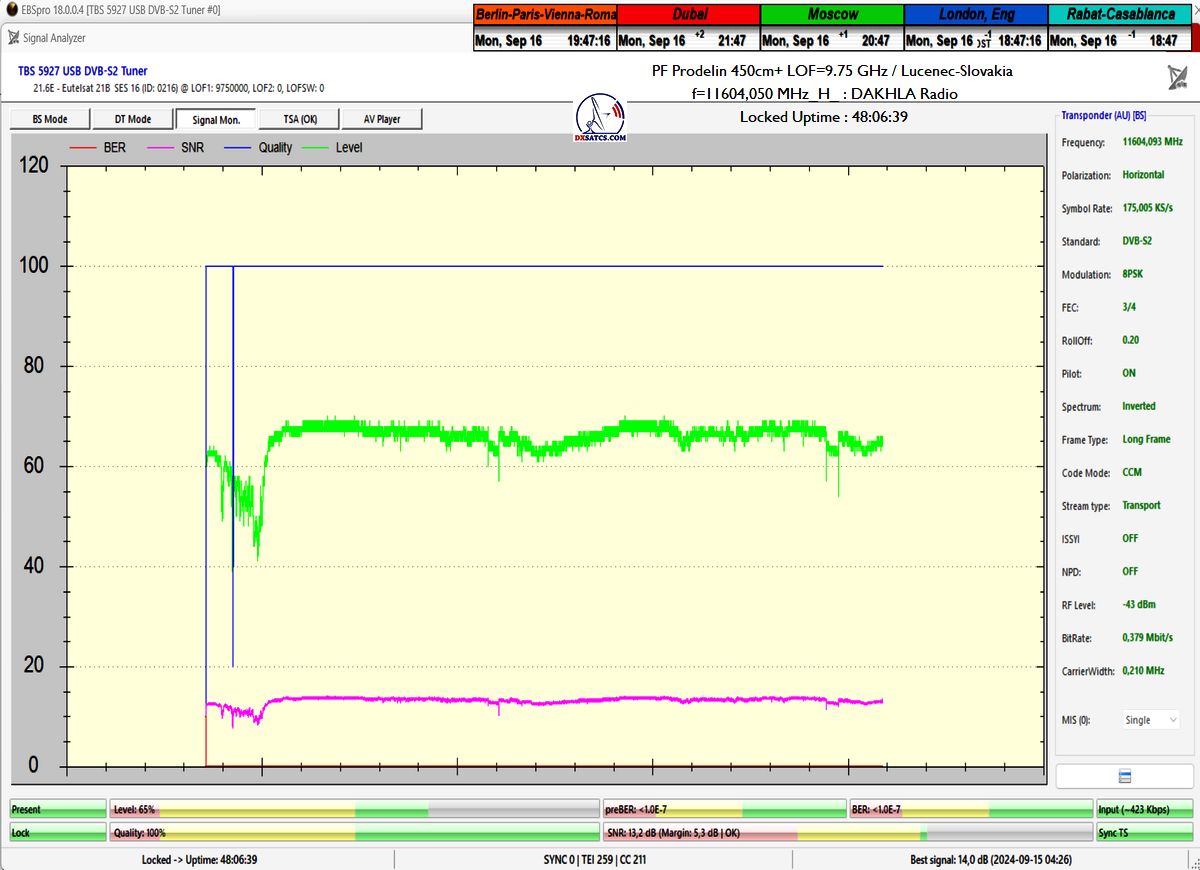1200x870 pixels.
Task: Open the AV Player
Action: 382,119
